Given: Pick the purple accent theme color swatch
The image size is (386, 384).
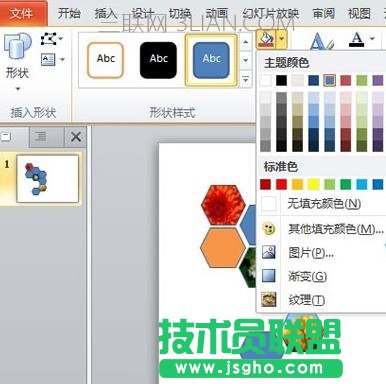Looking at the screenshot, I should click(x=378, y=80).
